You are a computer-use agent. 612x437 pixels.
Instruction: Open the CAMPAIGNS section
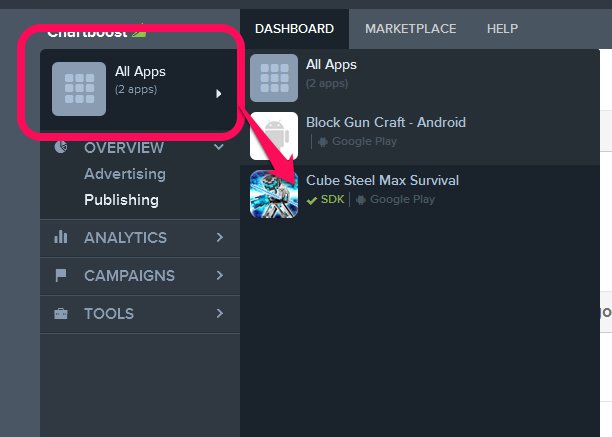coord(129,276)
